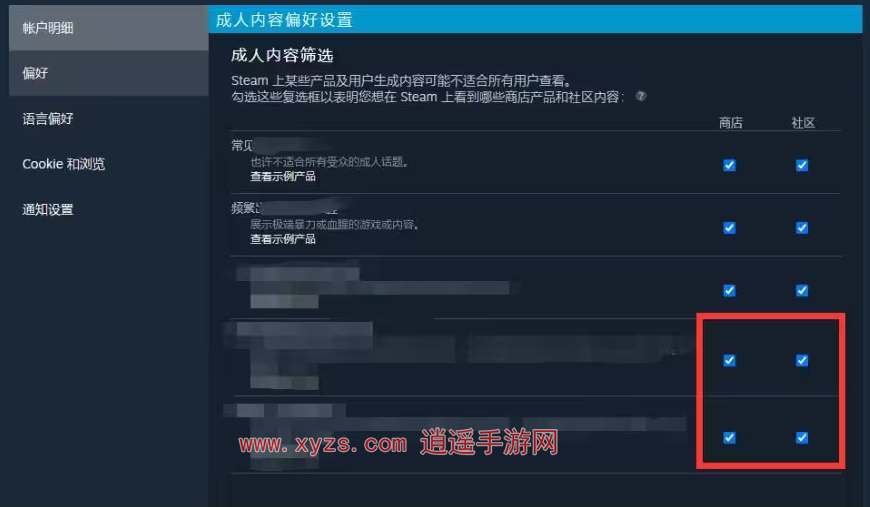Image resolution: width=870 pixels, height=507 pixels.
Task: Uncheck 社区 checkbox for 常见 content row
Action: [802, 165]
